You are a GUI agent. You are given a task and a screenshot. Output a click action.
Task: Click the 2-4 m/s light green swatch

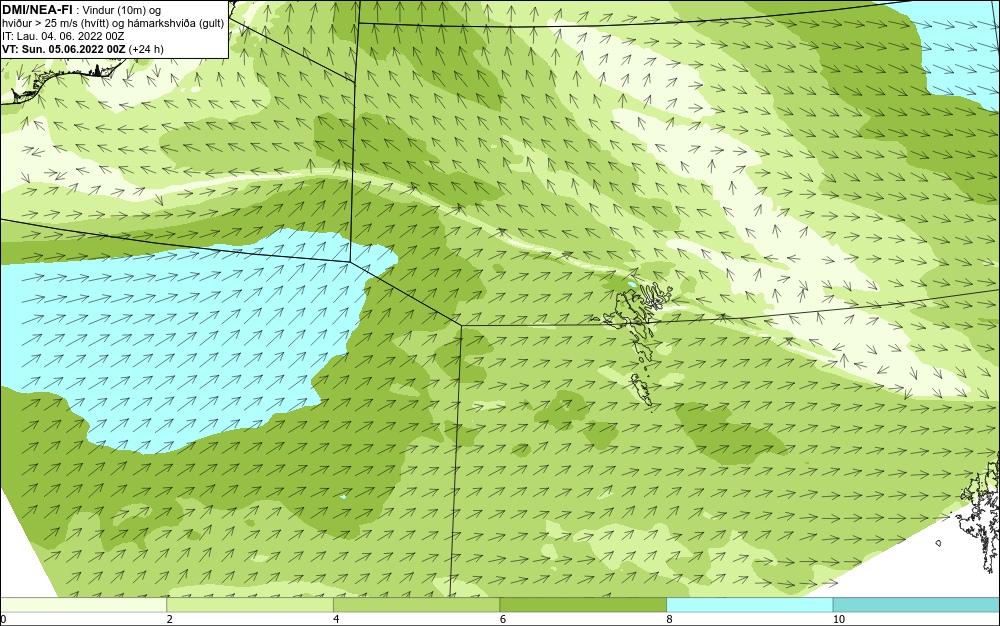250,604
